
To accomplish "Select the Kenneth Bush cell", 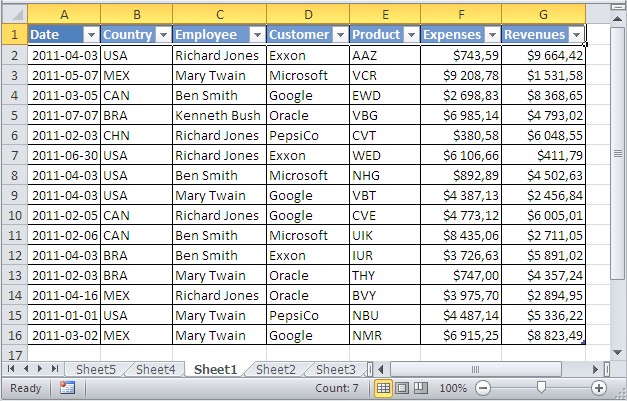I will click(220, 115).
